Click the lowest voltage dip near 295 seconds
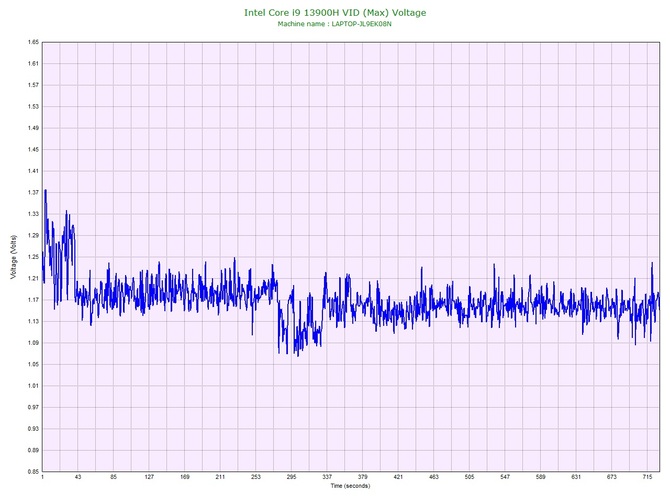This screenshot has width=670, height=503. 298,355
